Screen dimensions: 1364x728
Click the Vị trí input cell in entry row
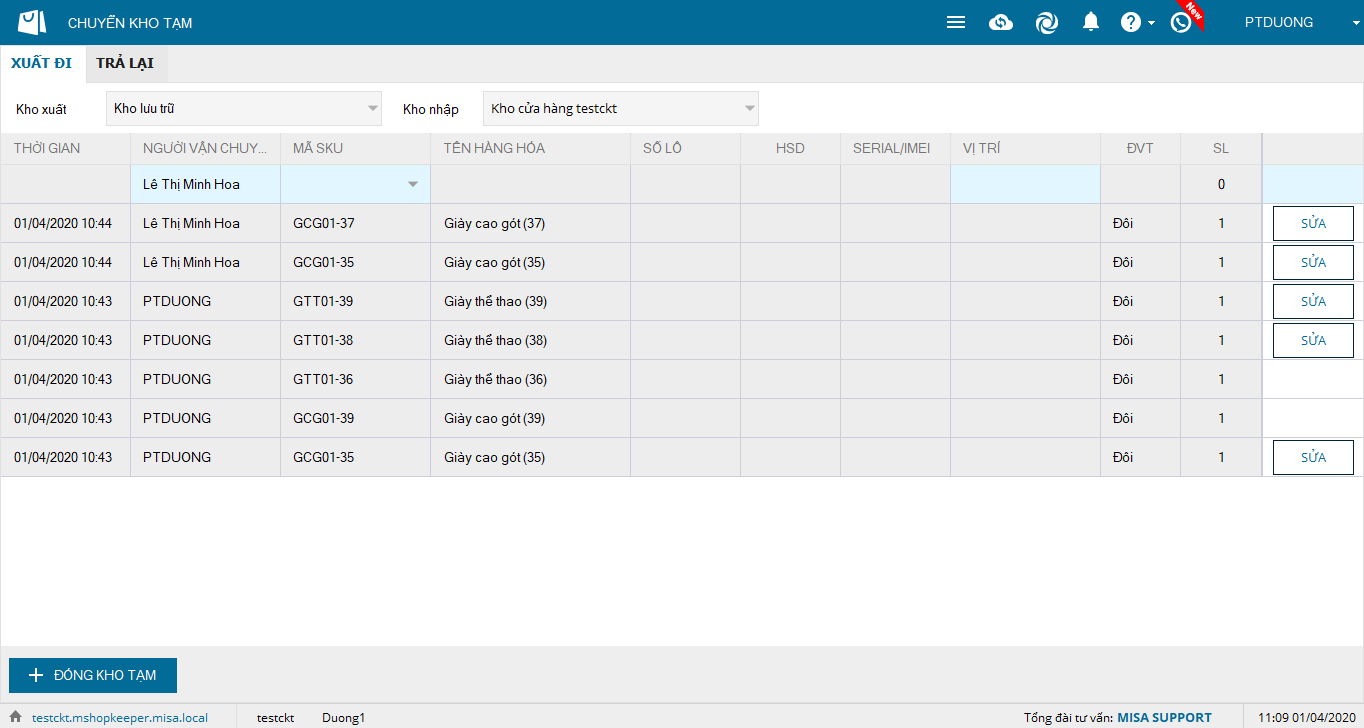tap(1024, 184)
